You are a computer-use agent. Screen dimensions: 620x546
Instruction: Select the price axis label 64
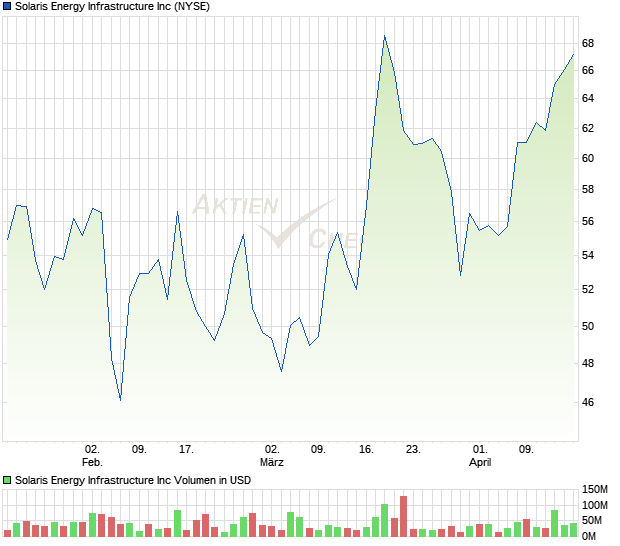588,98
